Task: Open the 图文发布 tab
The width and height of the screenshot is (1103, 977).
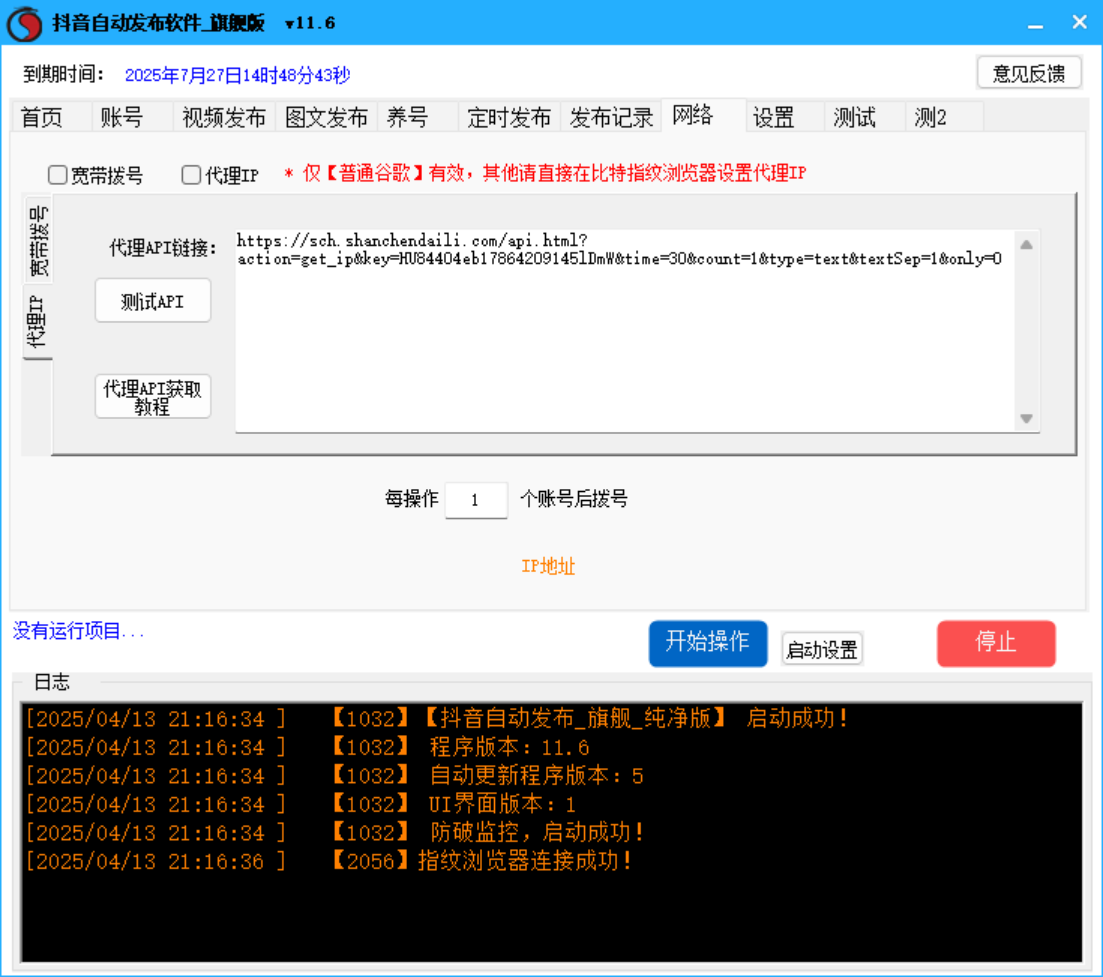Action: click(x=326, y=117)
